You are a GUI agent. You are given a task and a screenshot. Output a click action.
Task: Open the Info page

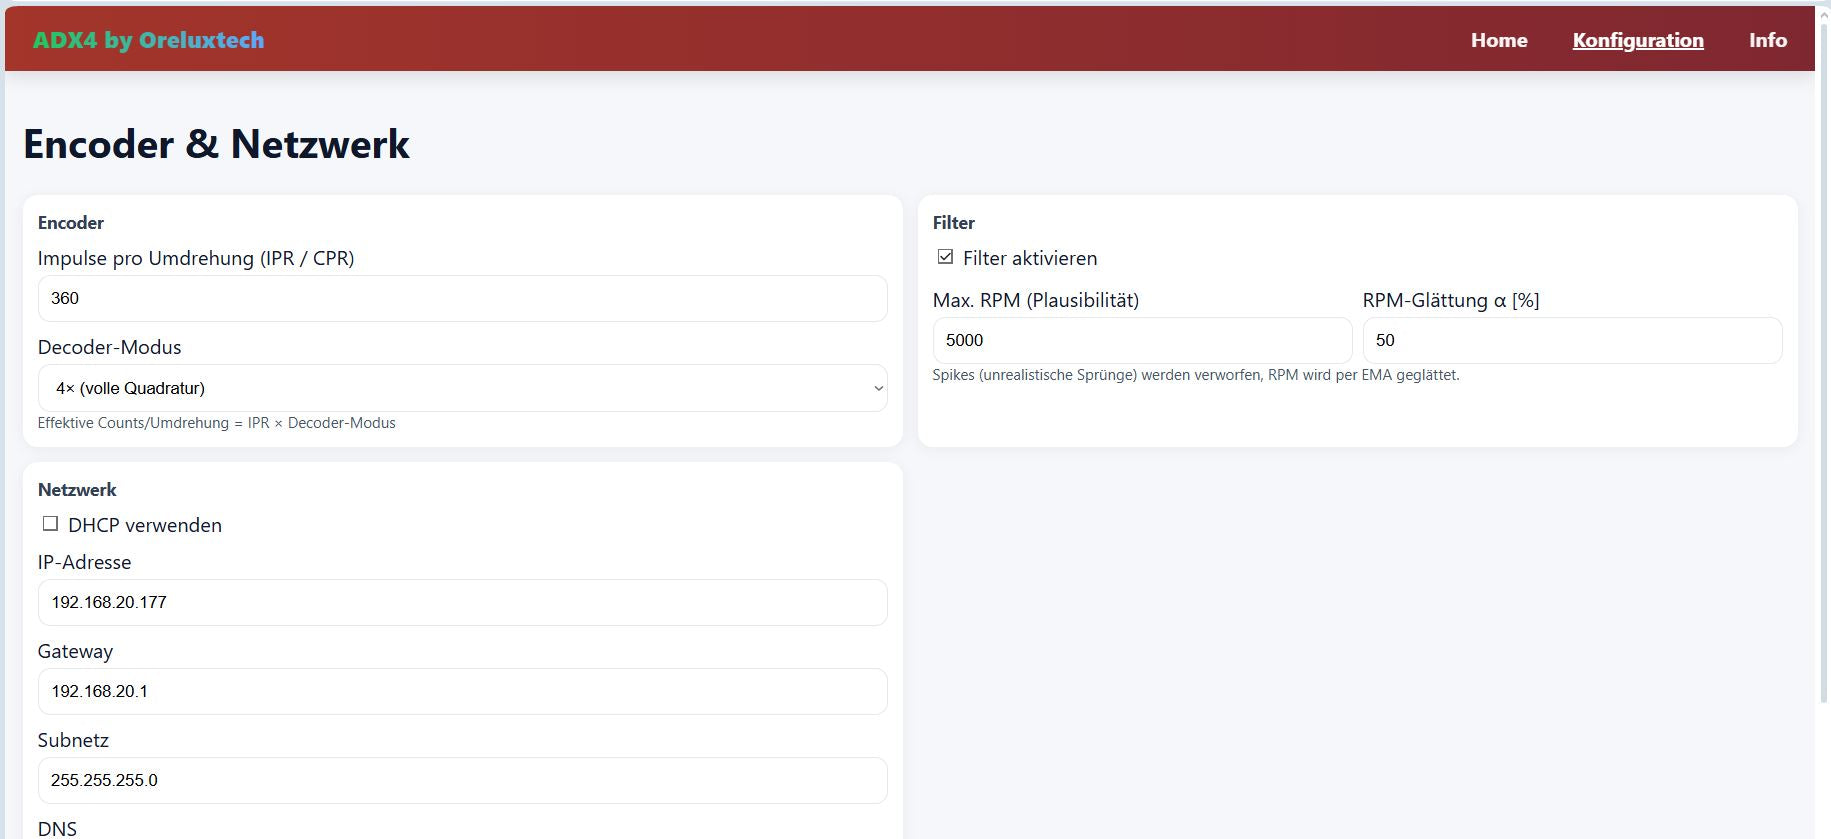click(1767, 40)
